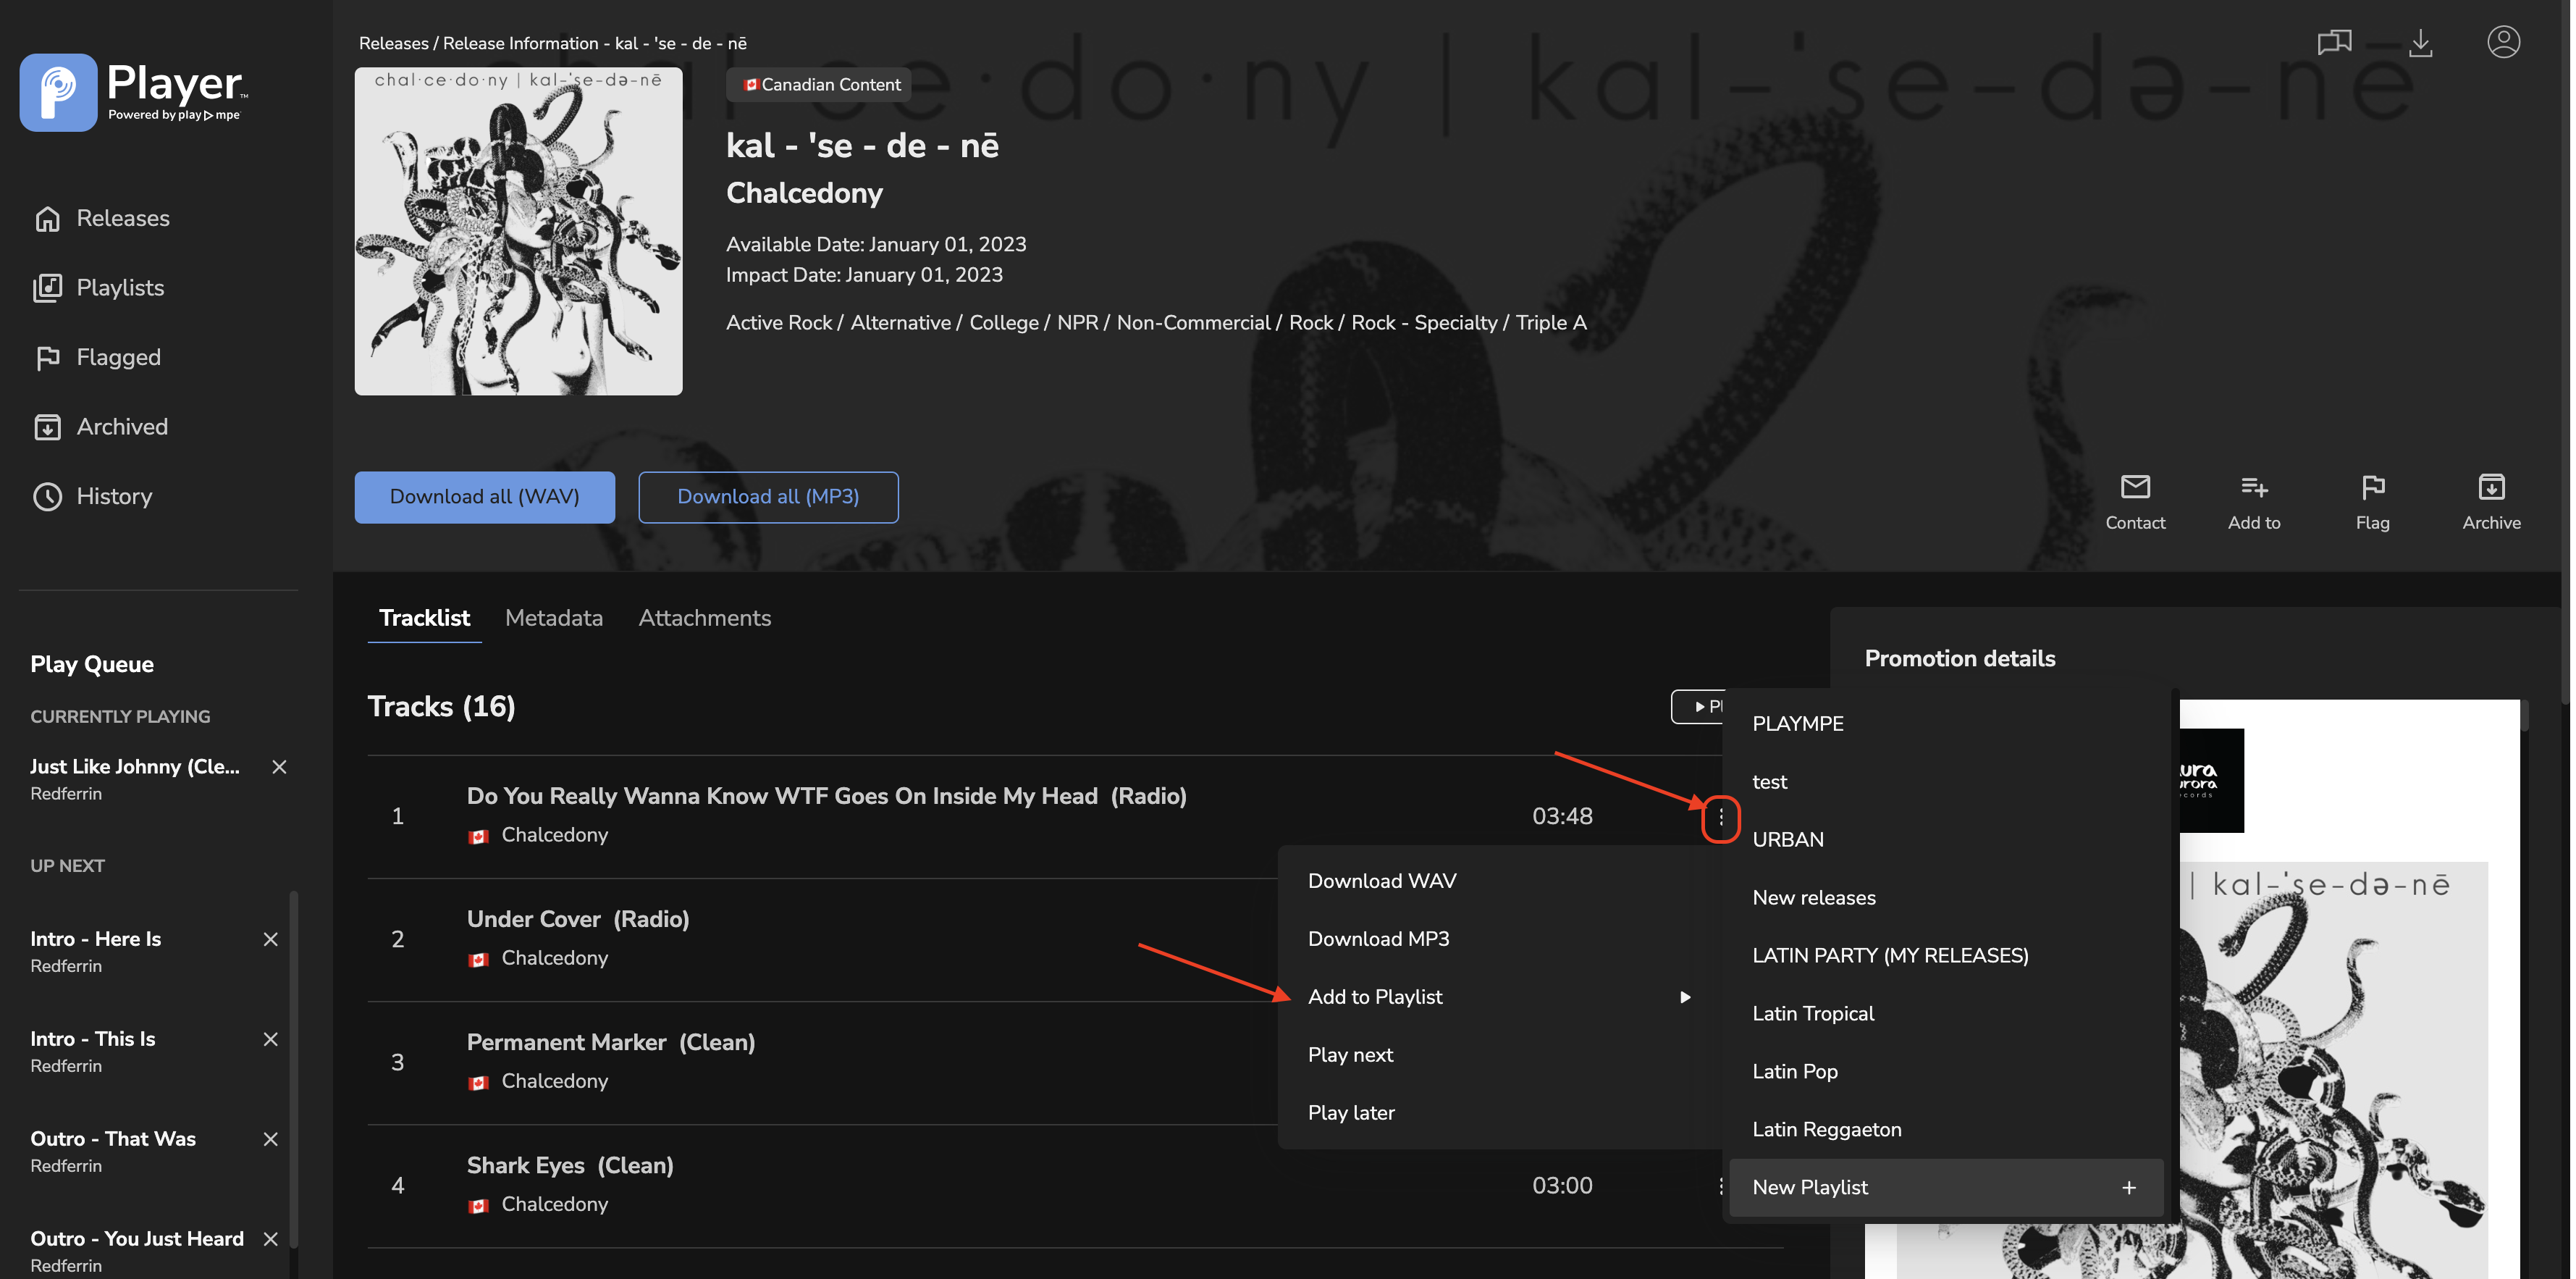
Task: Click the Play Queue scrollbar
Action: tap(294, 1070)
